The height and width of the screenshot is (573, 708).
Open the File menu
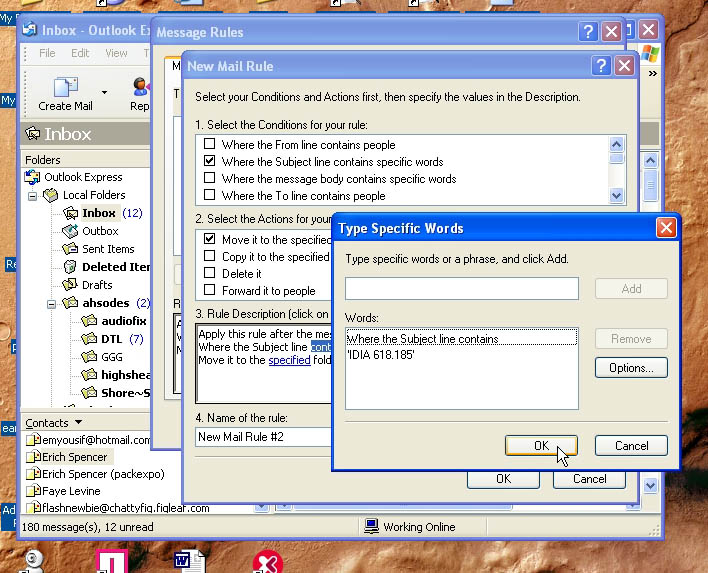[47, 53]
